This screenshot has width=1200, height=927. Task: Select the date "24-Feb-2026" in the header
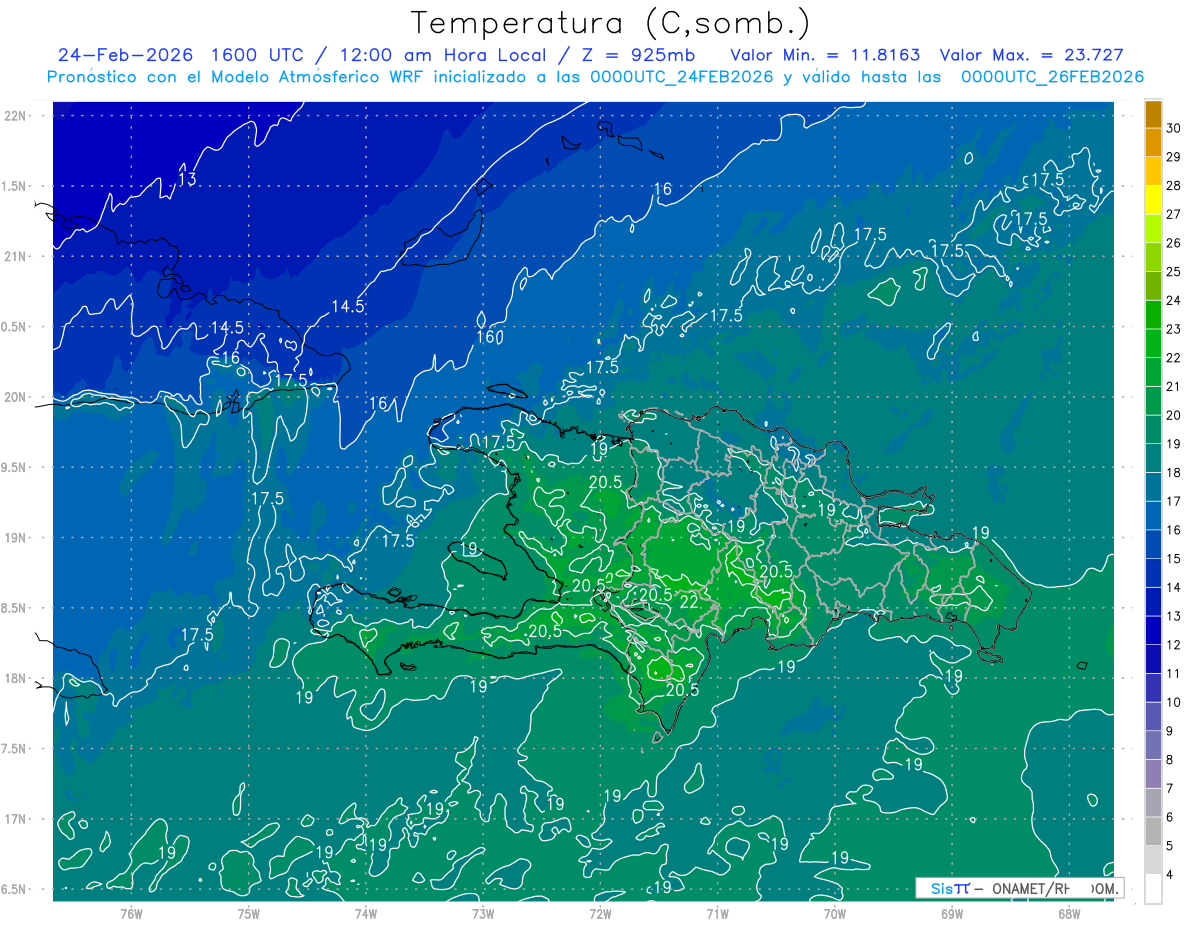pyautogui.click(x=125, y=55)
